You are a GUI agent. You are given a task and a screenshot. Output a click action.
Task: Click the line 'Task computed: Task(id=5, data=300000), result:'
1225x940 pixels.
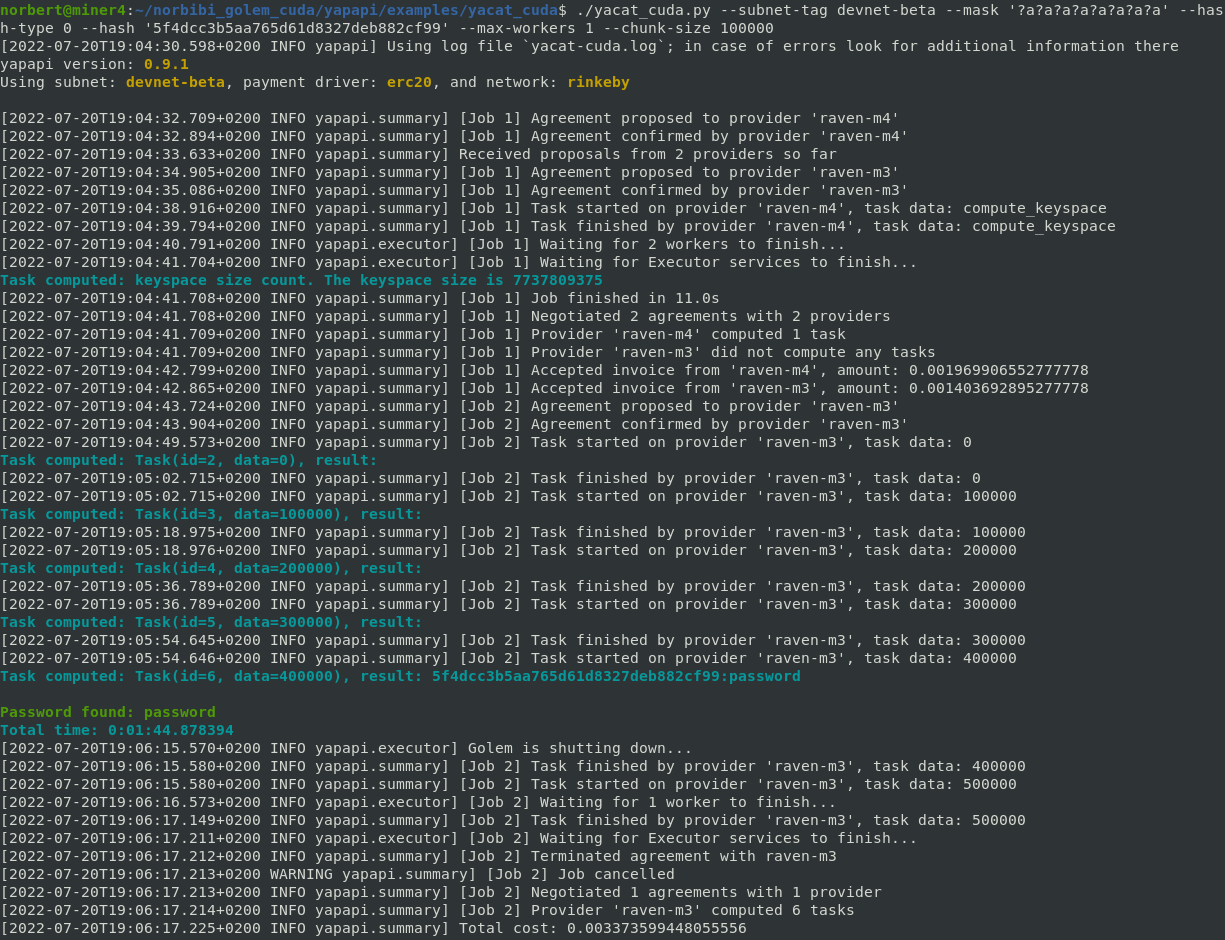211,622
